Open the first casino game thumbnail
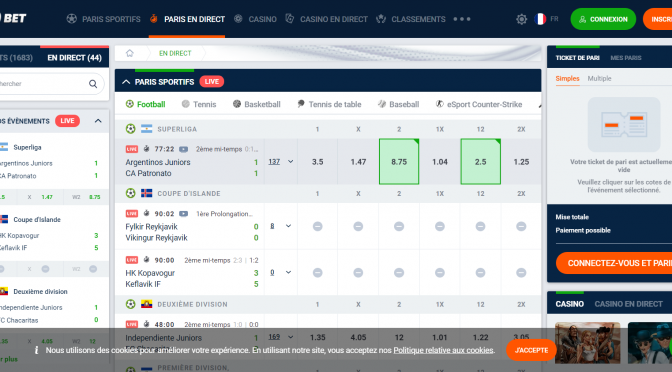 click(587, 343)
